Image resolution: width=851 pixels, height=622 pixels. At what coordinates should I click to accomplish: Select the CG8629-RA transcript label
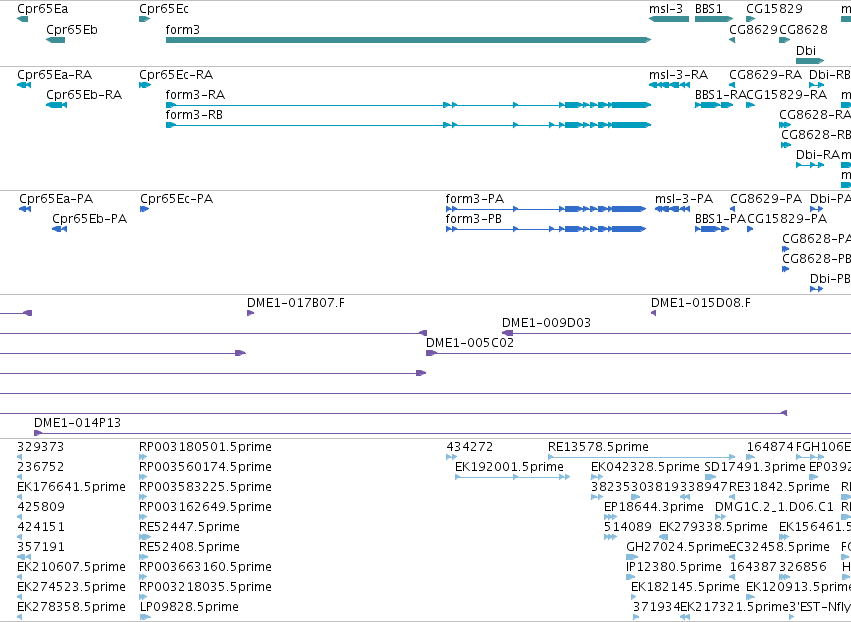point(765,75)
